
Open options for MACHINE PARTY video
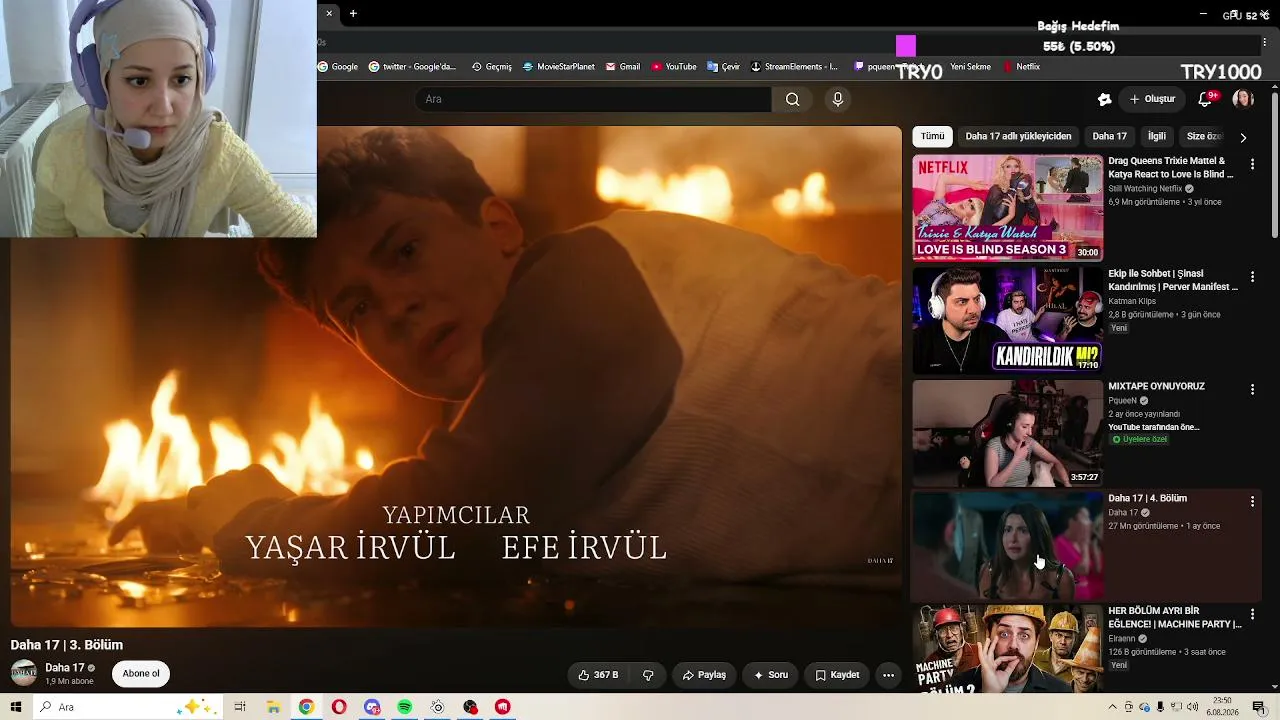[x=1252, y=614]
